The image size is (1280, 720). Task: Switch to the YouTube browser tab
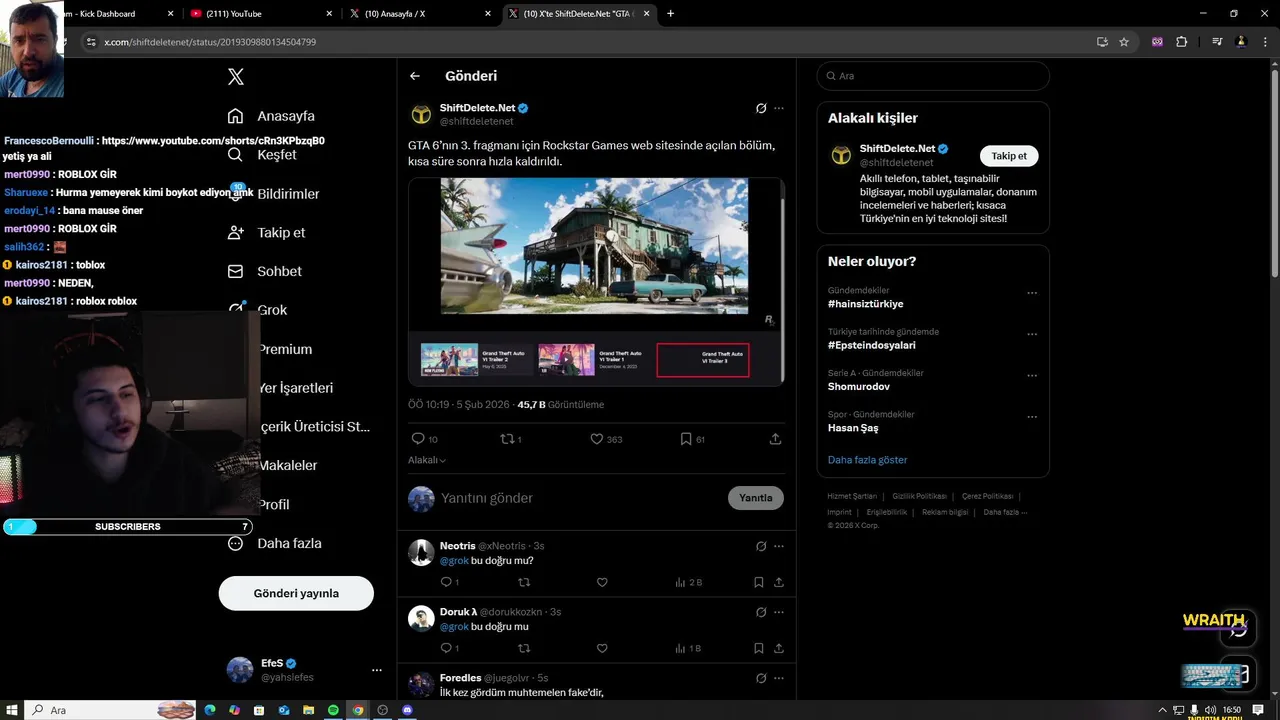262,14
